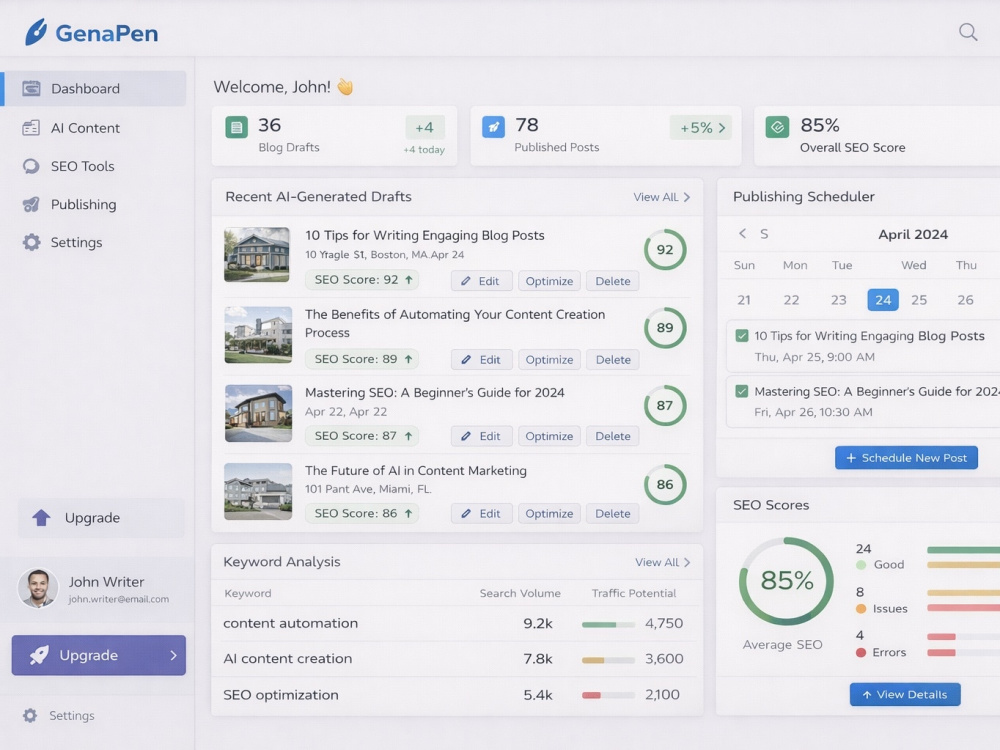Select April 24 on the calendar

click(x=883, y=300)
